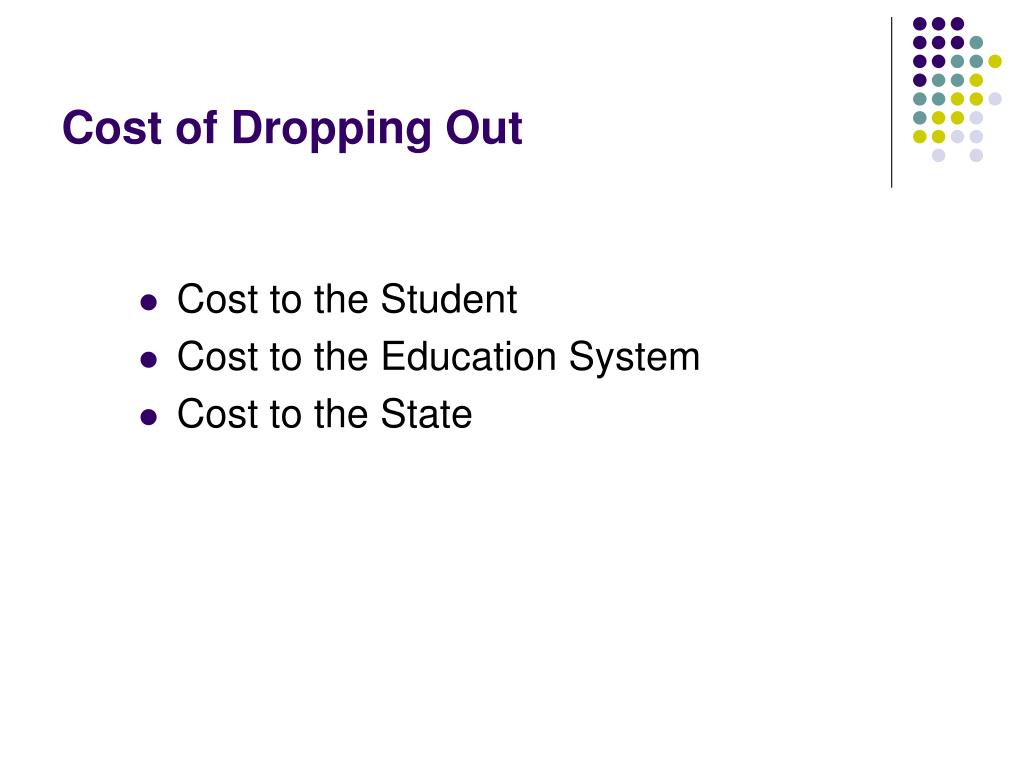Click the top-left purple dot in the dot grid

click(x=920, y=24)
